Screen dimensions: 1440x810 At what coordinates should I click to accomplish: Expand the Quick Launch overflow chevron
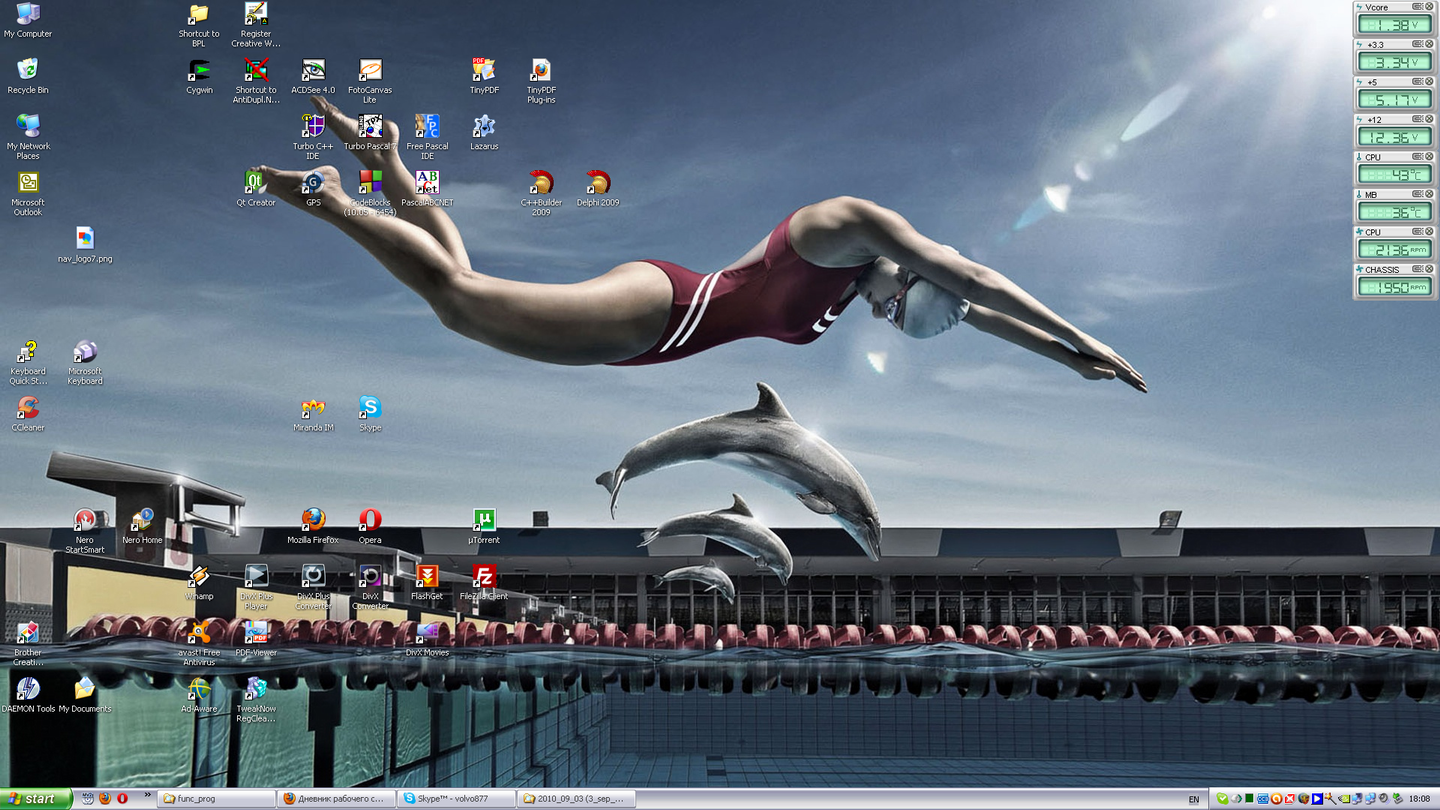148,796
